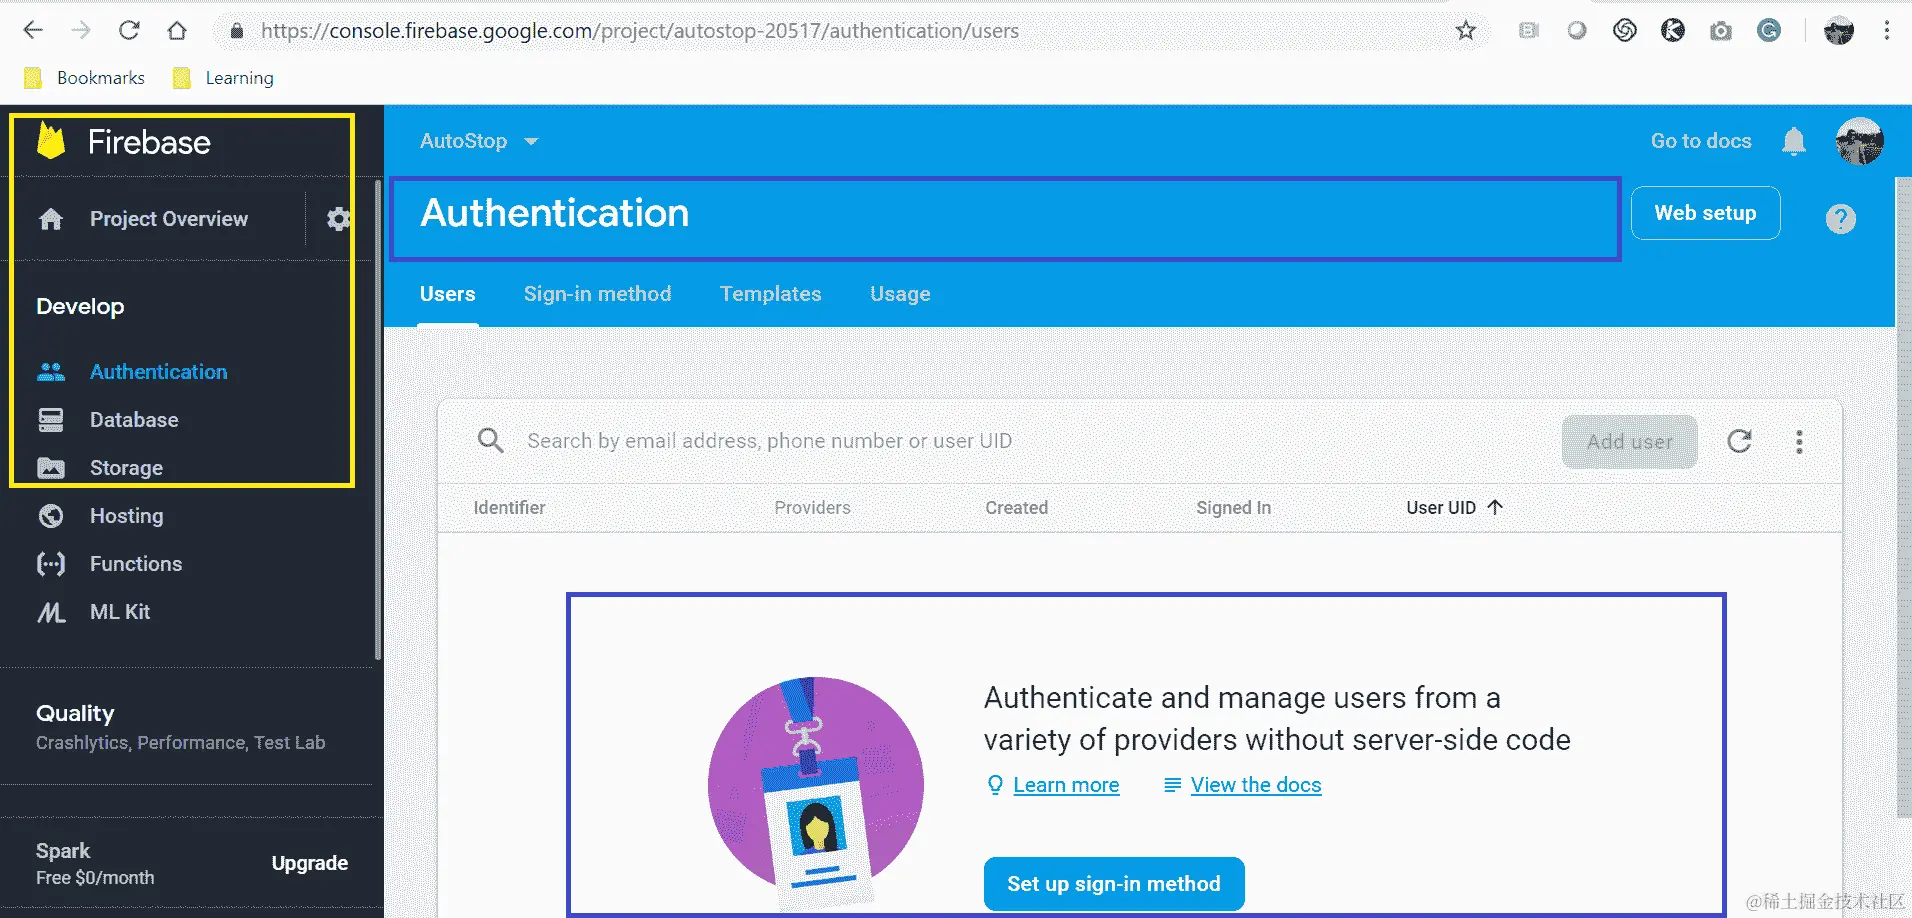Viewport: 1912px width, 918px height.
Task: Open the help question mark icon
Action: (x=1840, y=219)
